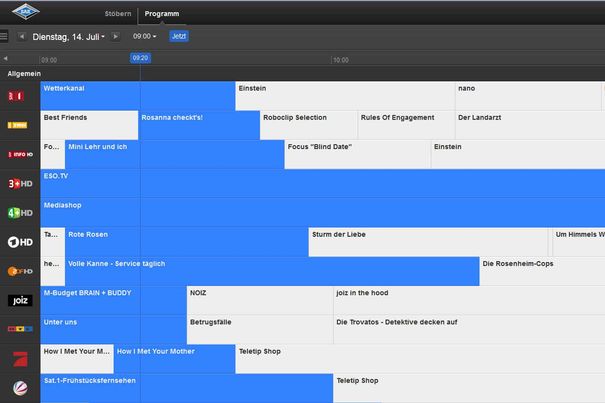Screen dimensions: 605x403
Task: Select the Sat.1 channel logo
Action: 20,386
